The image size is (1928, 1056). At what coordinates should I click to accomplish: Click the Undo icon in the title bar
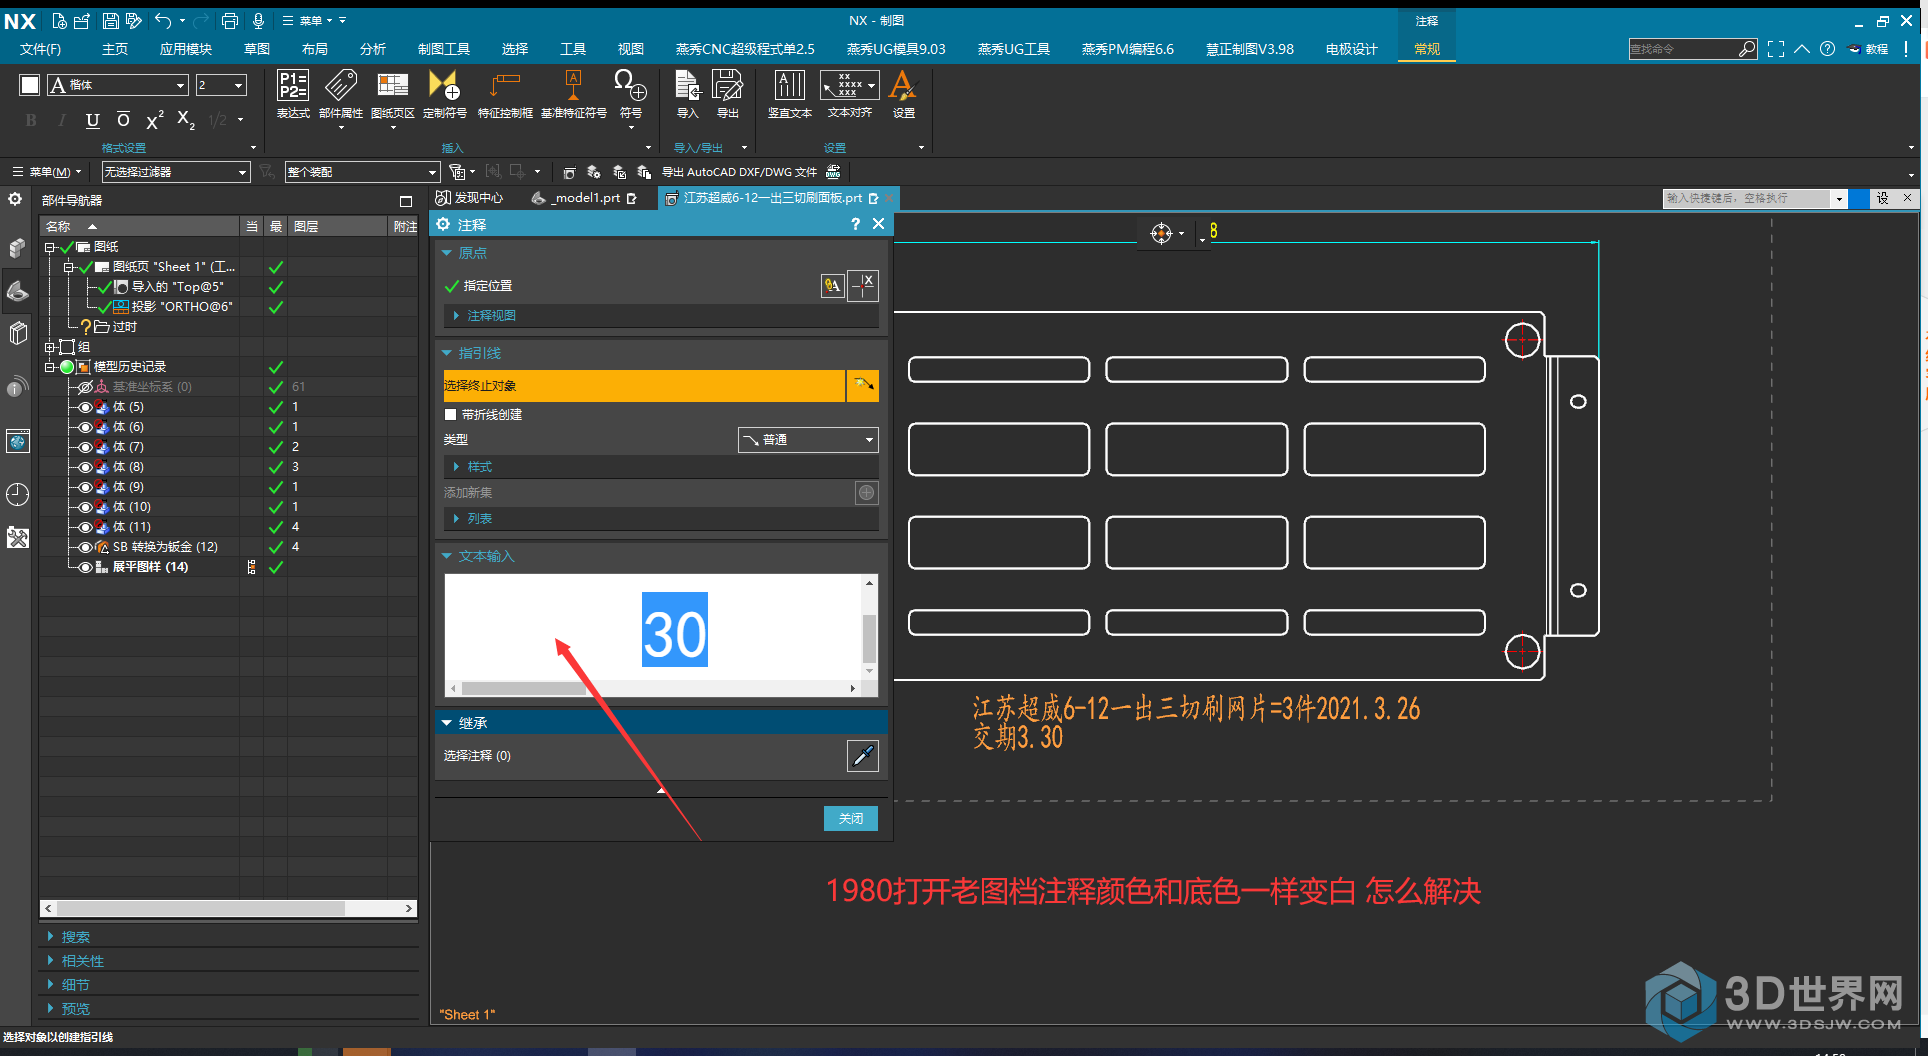click(163, 20)
